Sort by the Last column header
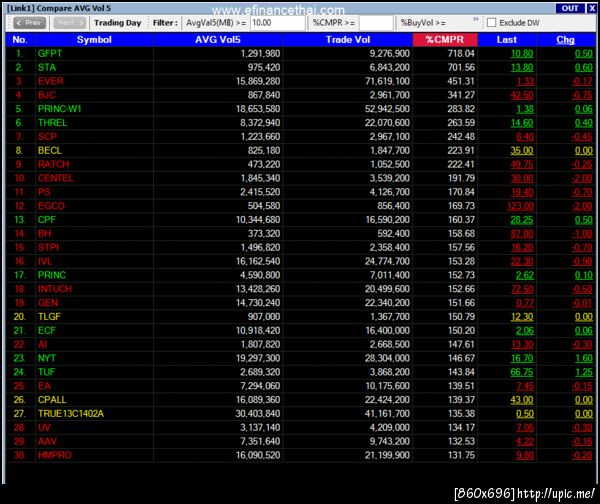600x504 pixels. point(507,40)
